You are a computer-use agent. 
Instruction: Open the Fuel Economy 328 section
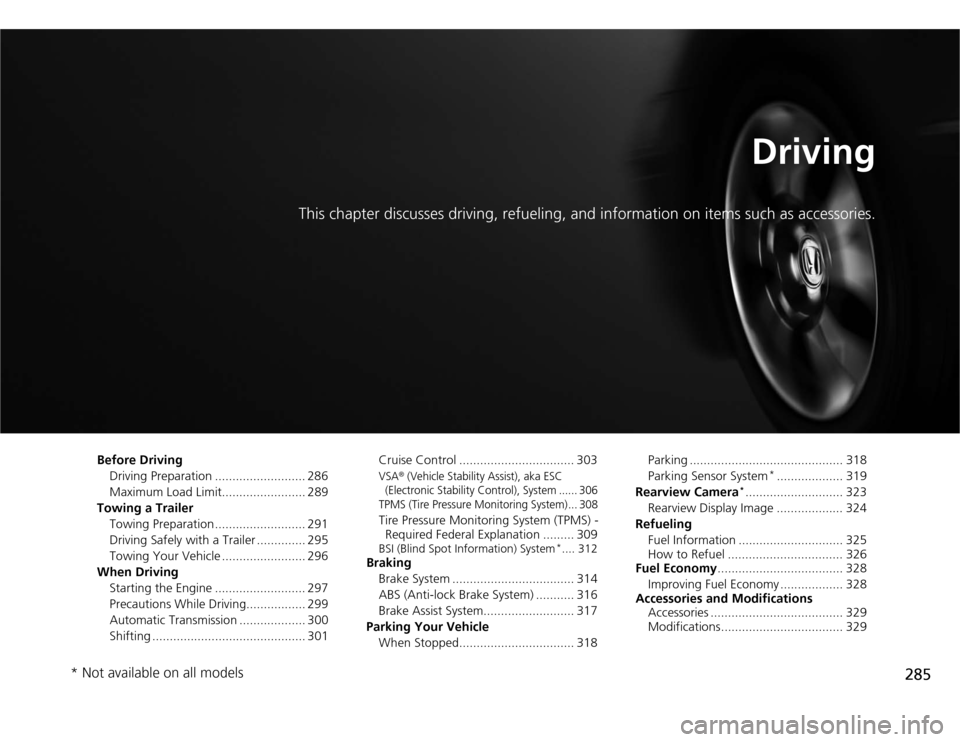[x=751, y=568]
